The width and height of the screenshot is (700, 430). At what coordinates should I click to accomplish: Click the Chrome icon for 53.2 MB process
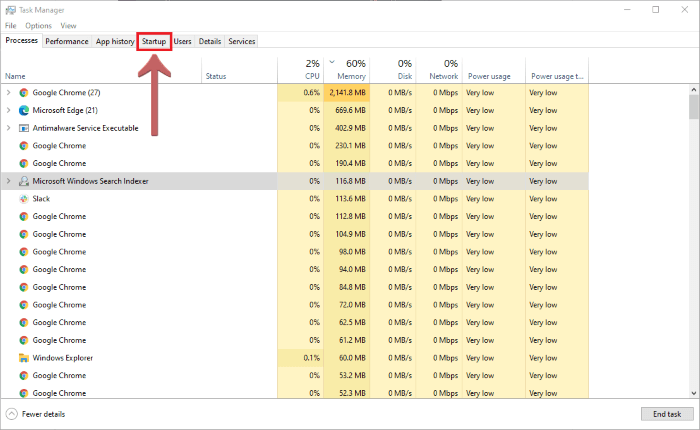pos(24,376)
